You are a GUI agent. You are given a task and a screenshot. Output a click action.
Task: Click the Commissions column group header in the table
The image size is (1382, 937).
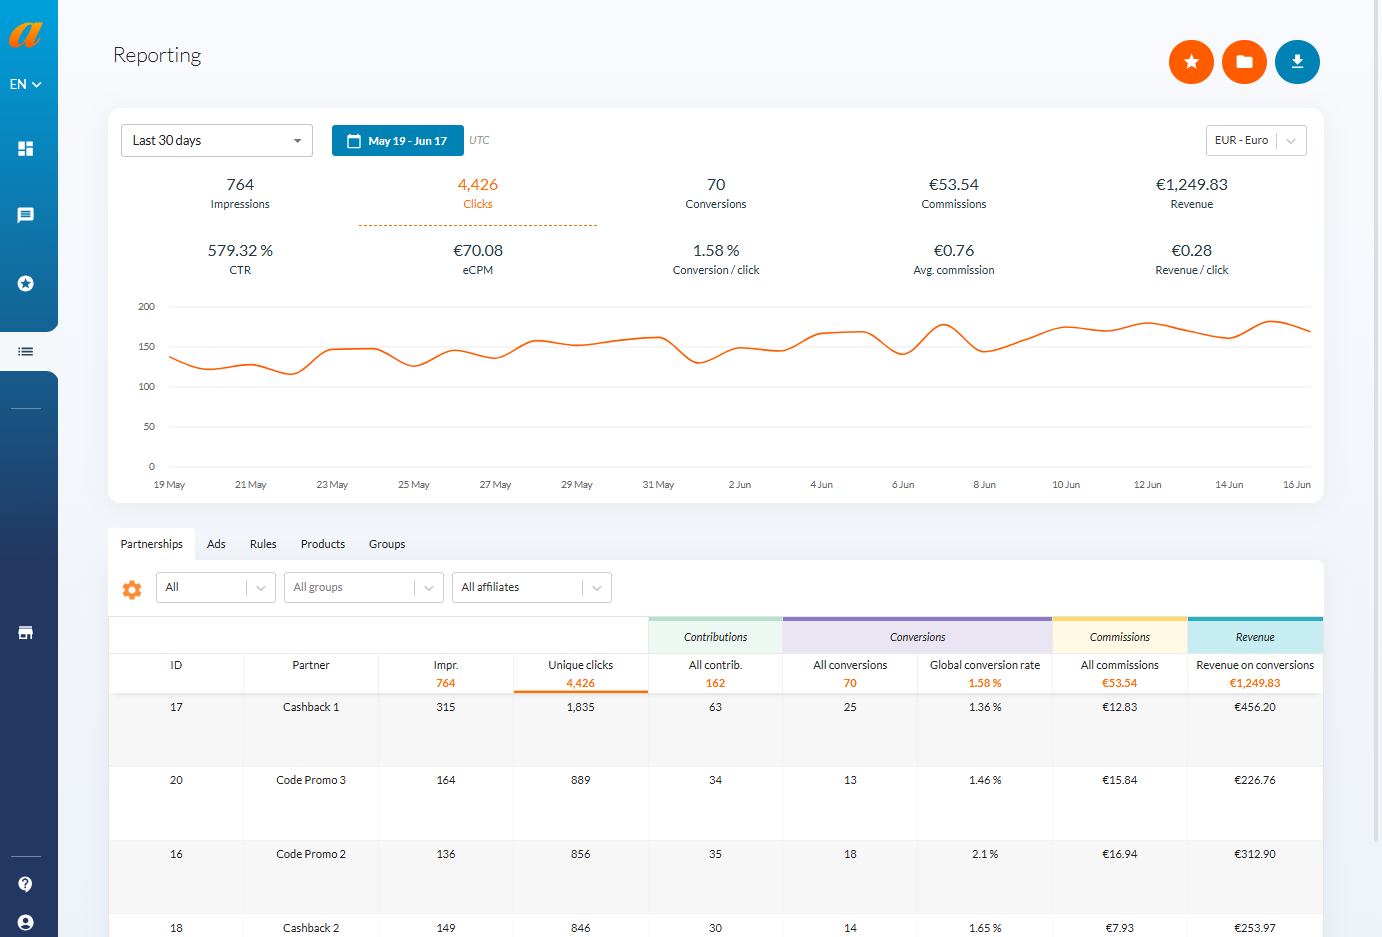tap(1120, 637)
